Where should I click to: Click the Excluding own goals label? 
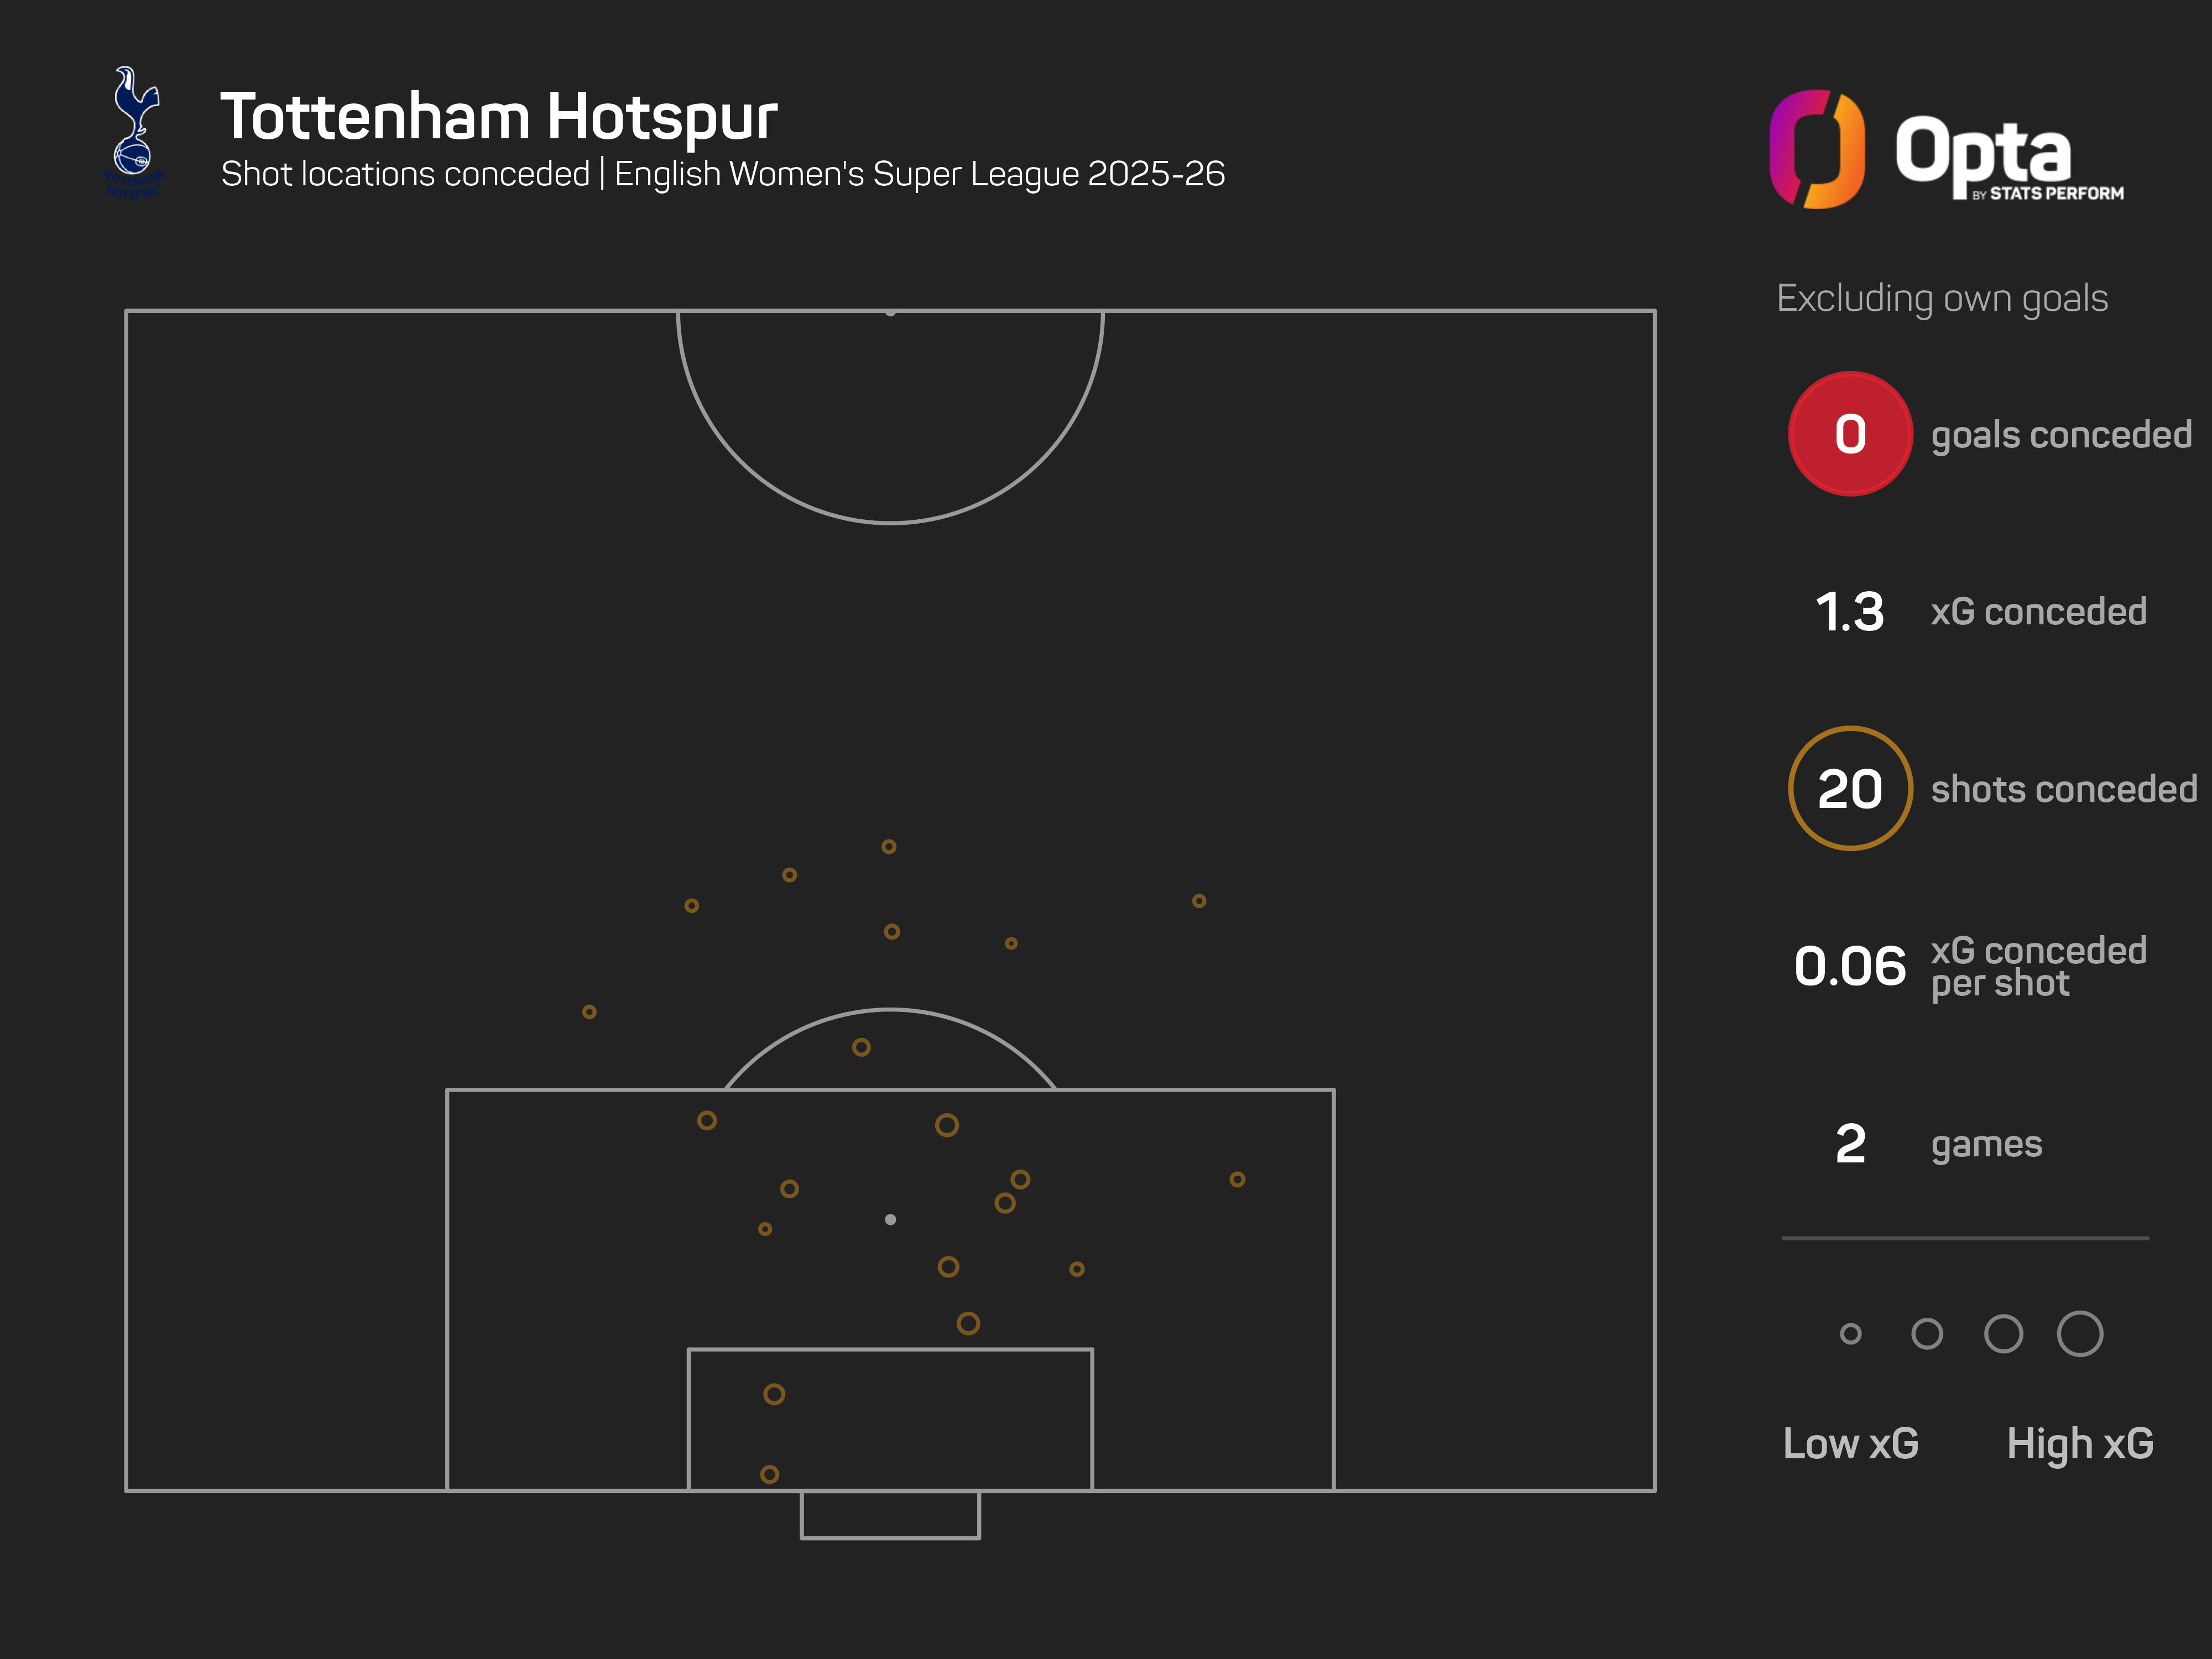click(1941, 298)
